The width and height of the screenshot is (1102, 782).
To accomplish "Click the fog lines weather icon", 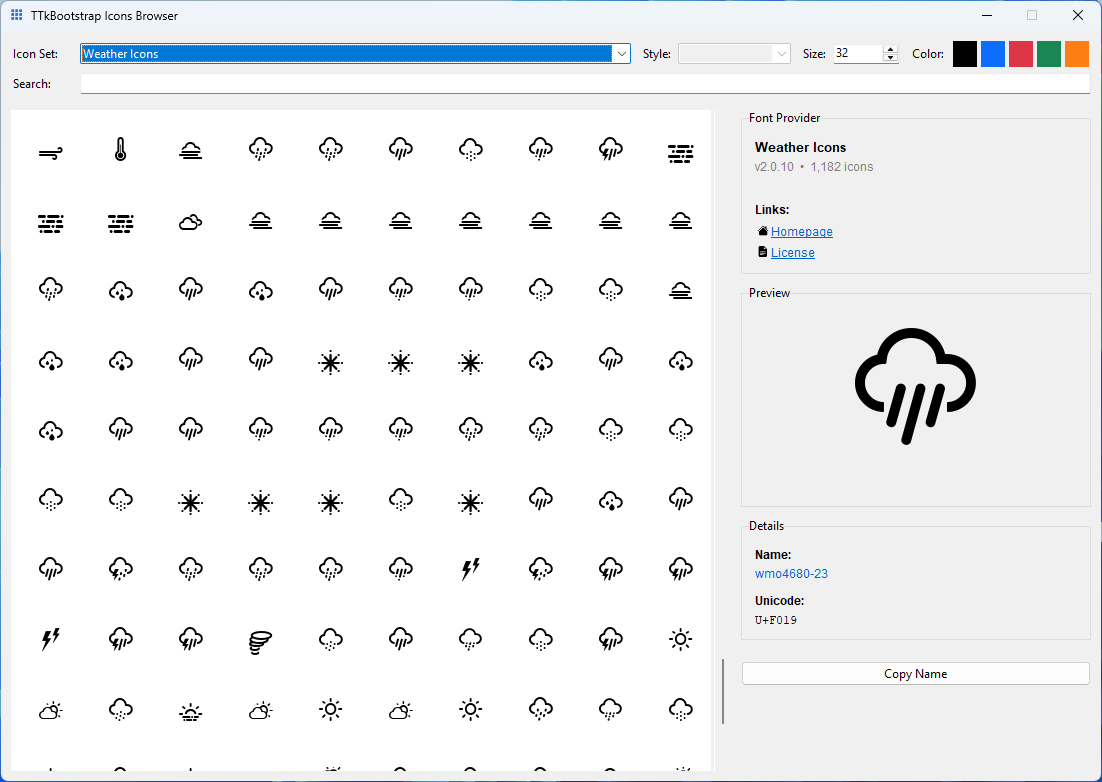I will pyautogui.click(x=681, y=152).
